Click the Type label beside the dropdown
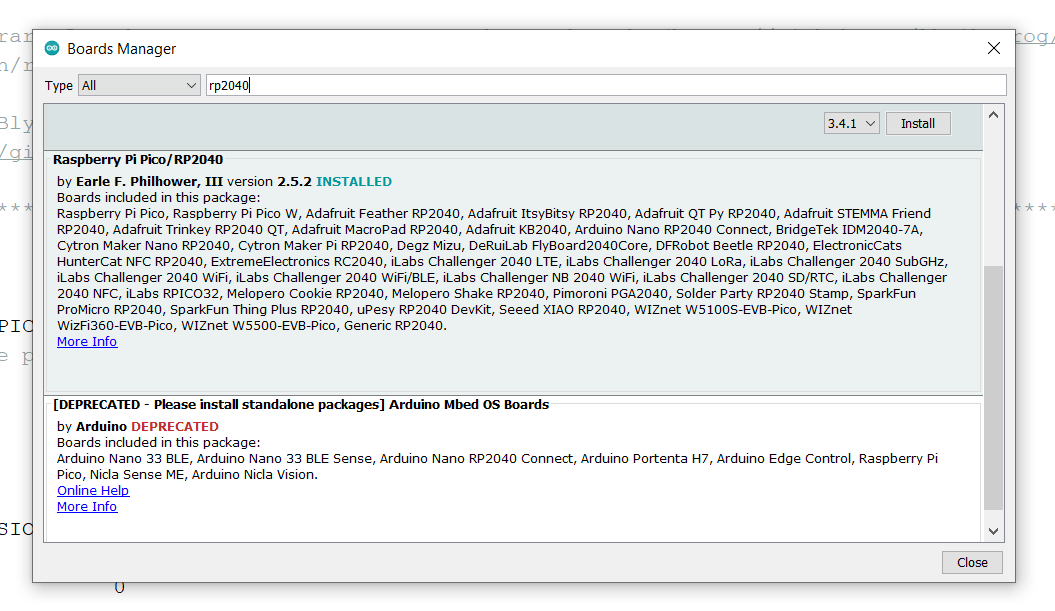Viewport: 1055px width, 611px height. tap(59, 85)
